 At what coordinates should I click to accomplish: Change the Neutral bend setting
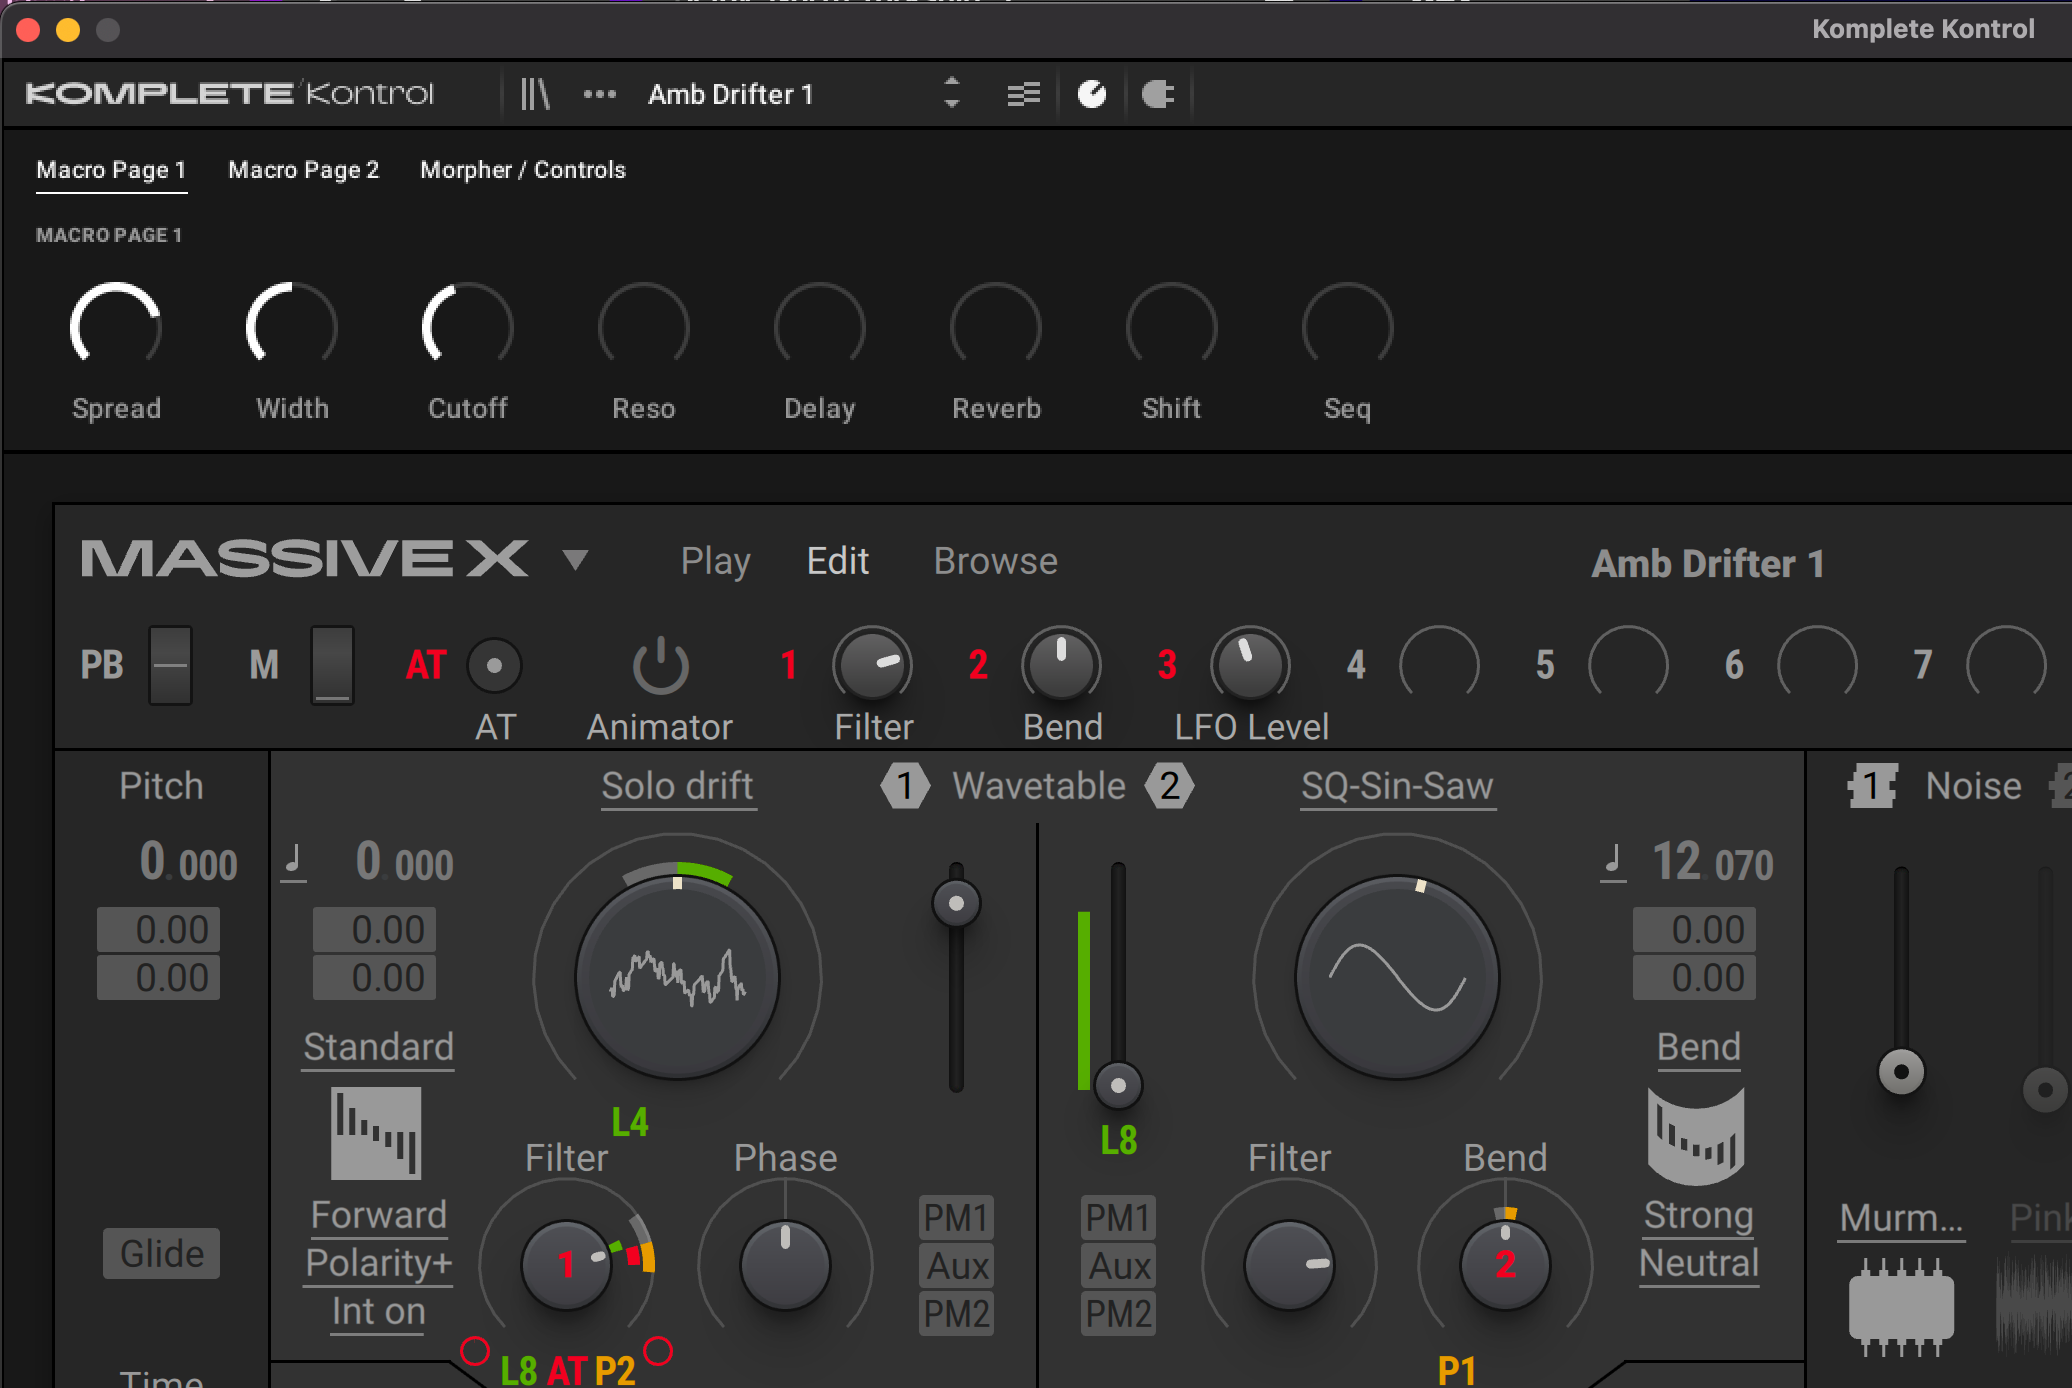click(1699, 1264)
